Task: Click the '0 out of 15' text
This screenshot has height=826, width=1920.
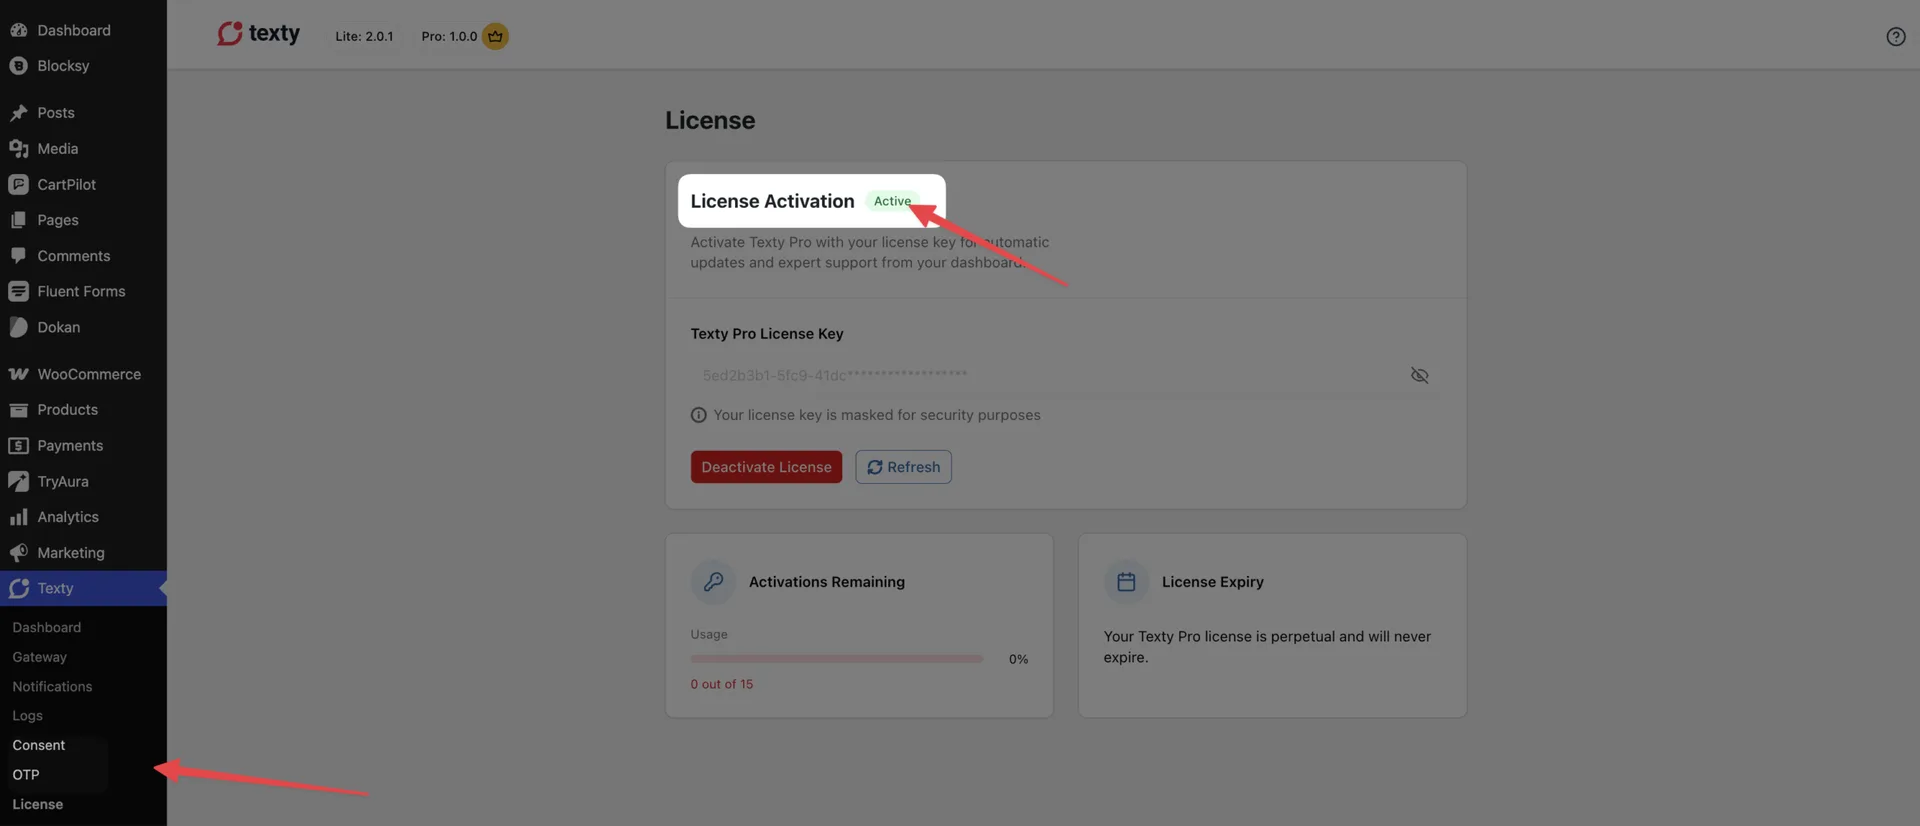Action: tap(722, 685)
